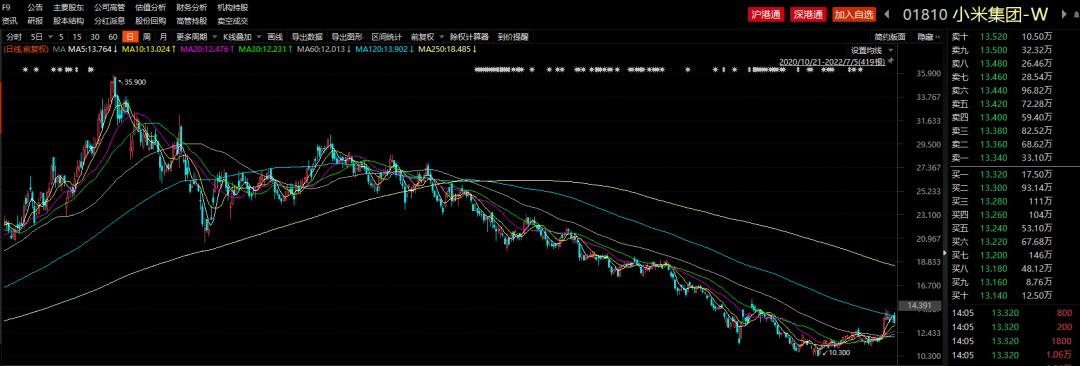Go to the previous stock arrow
Image resolution: width=1080 pixels, height=366 pixels.
[886, 14]
